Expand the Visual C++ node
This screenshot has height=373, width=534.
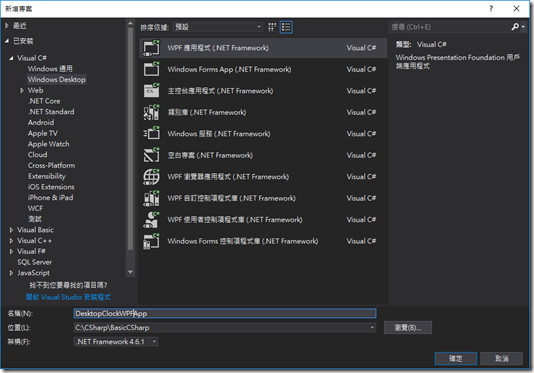point(11,241)
